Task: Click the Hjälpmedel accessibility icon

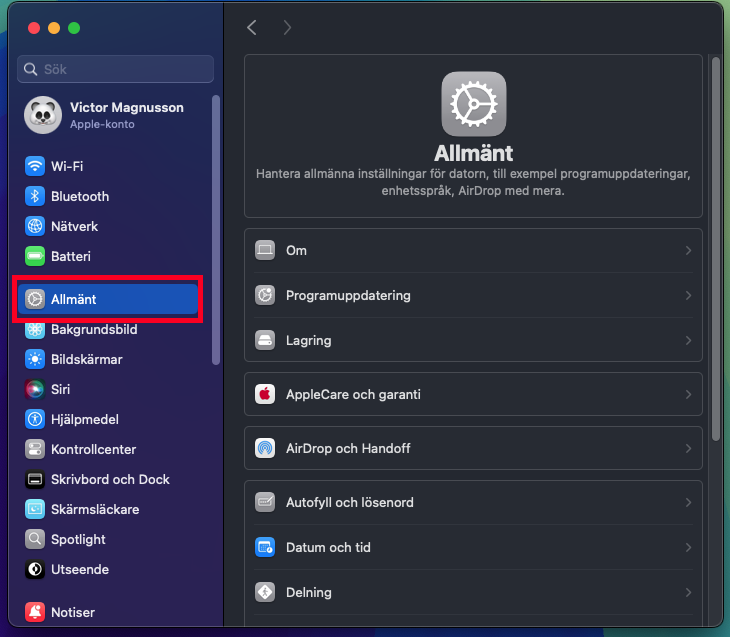Action: pyautogui.click(x=35, y=419)
